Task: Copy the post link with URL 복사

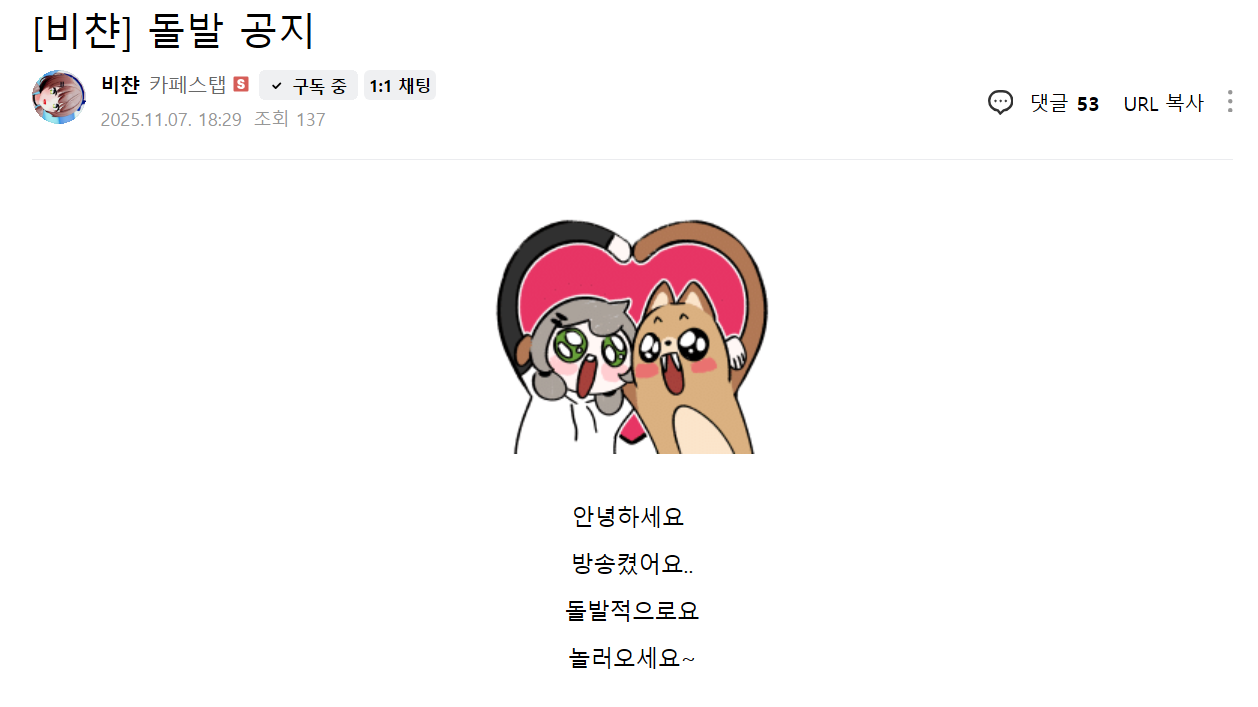Action: pos(1164,103)
